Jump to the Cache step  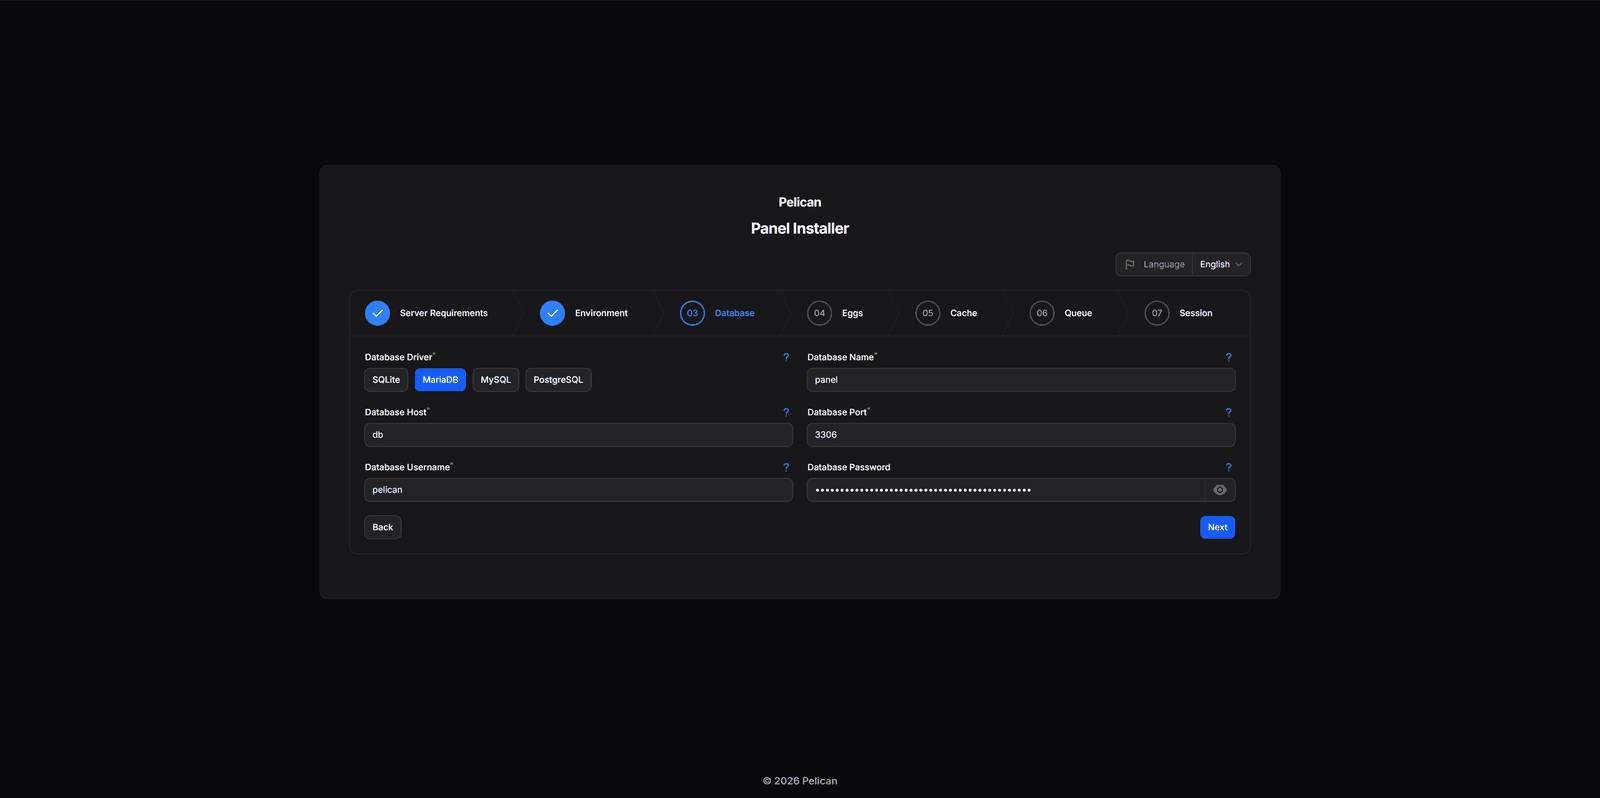coord(964,313)
